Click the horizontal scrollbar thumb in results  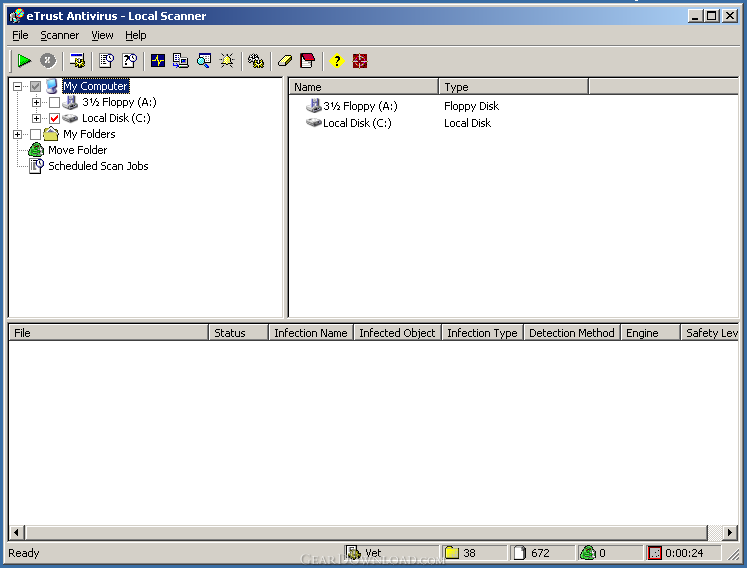pos(366,532)
